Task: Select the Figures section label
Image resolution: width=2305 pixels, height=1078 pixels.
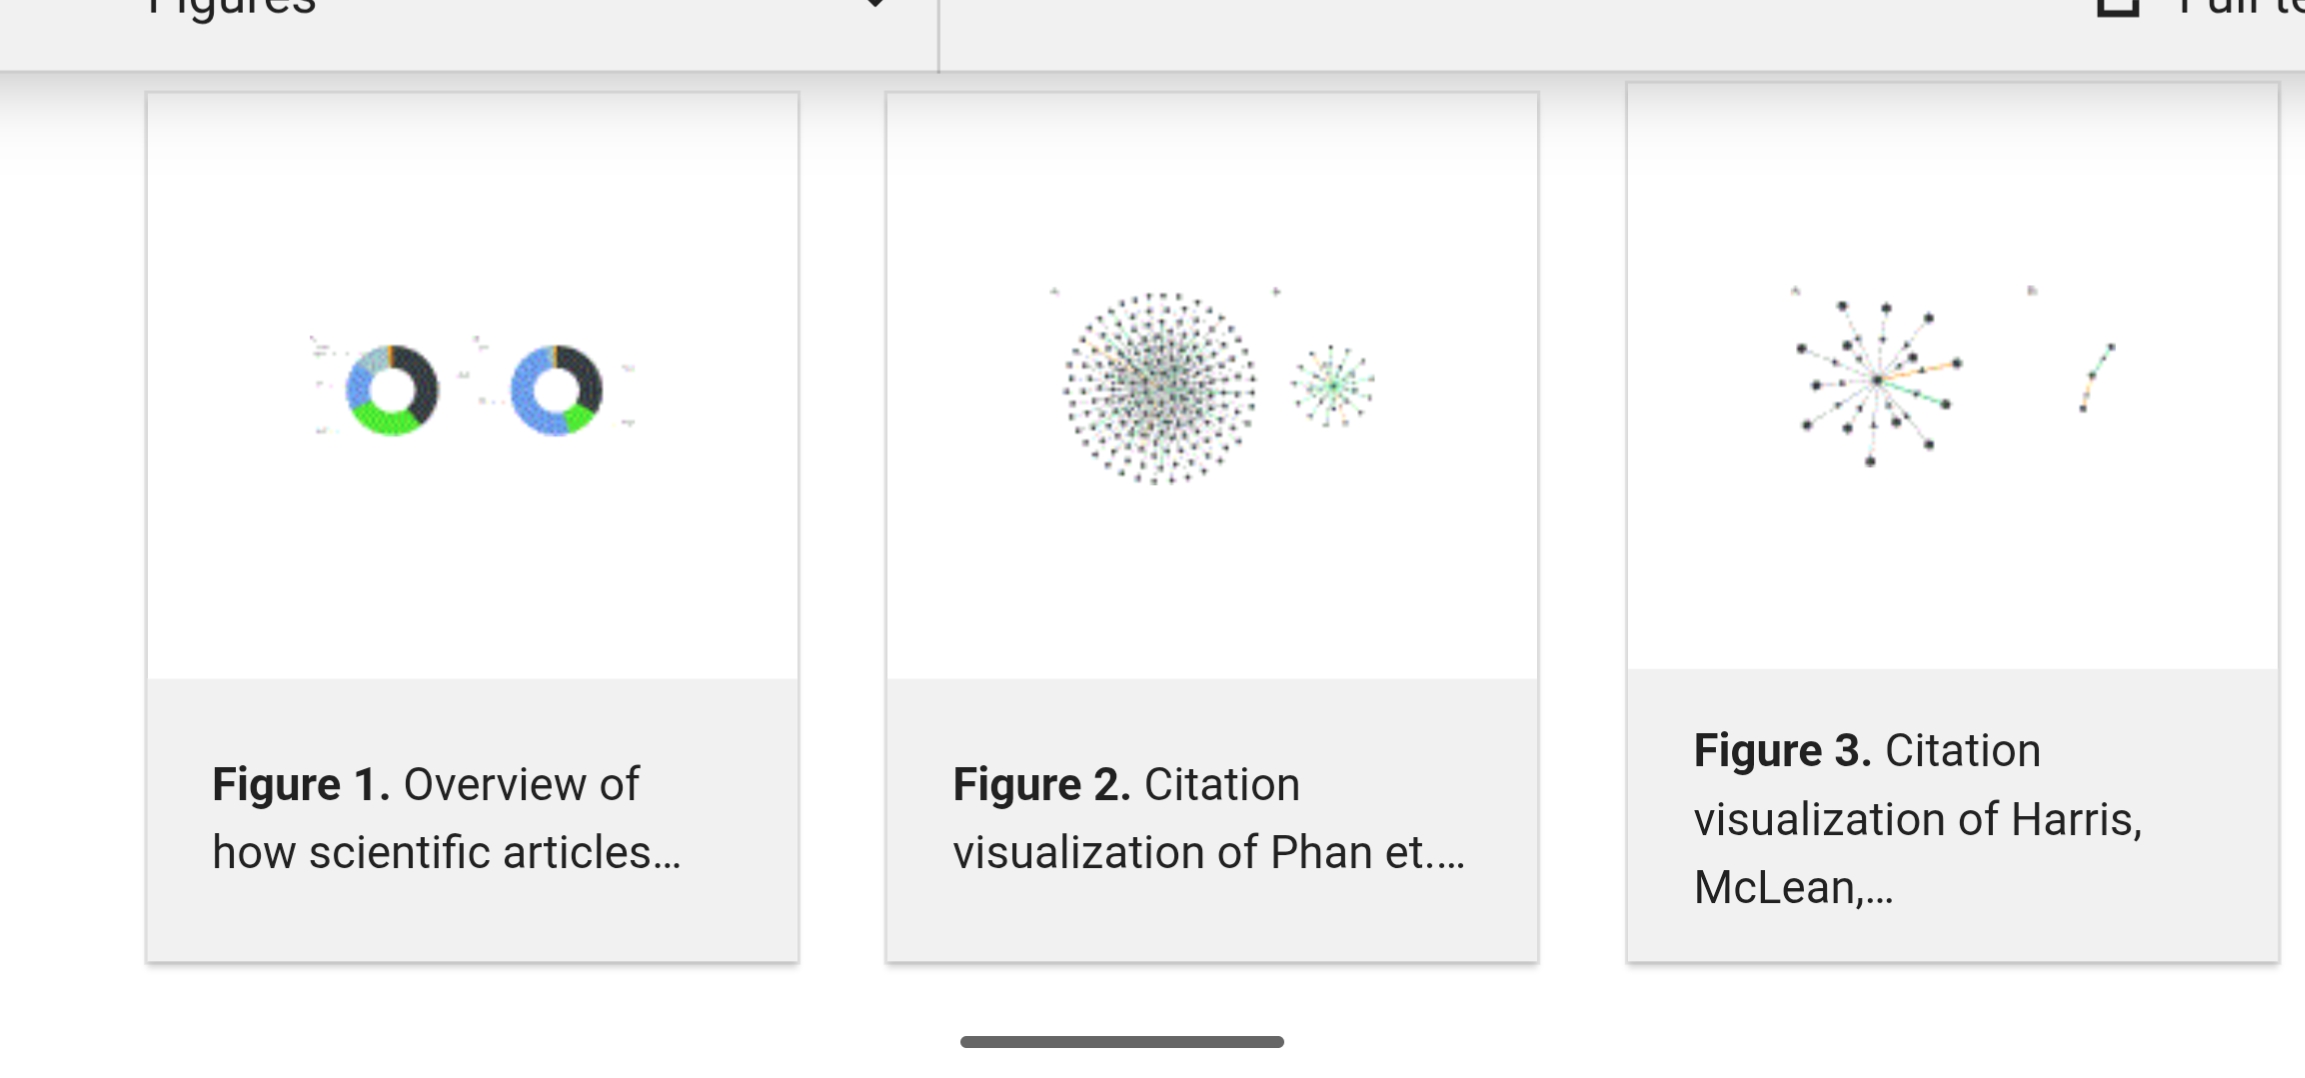Action: 232,8
